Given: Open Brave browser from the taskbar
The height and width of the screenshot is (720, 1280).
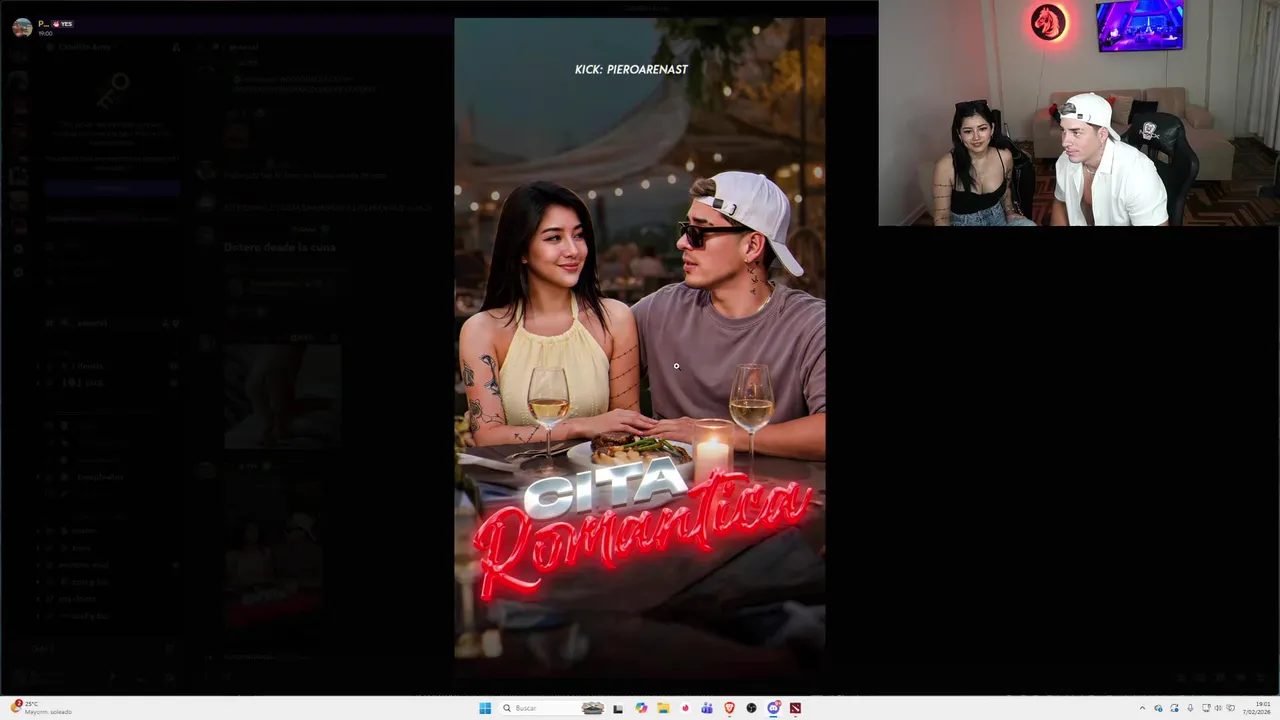Looking at the screenshot, I should tap(729, 708).
